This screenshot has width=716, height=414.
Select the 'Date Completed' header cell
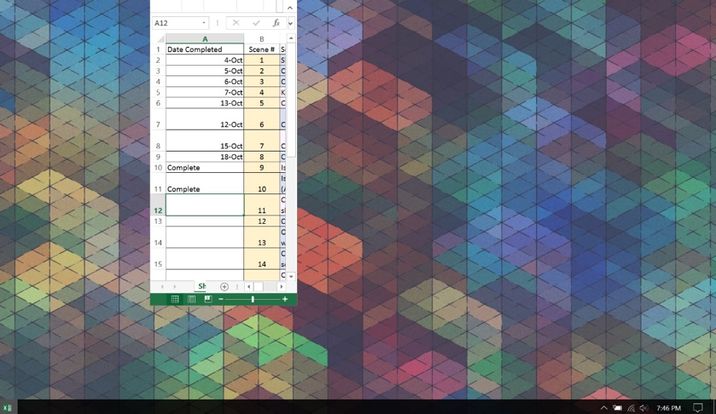(205, 49)
